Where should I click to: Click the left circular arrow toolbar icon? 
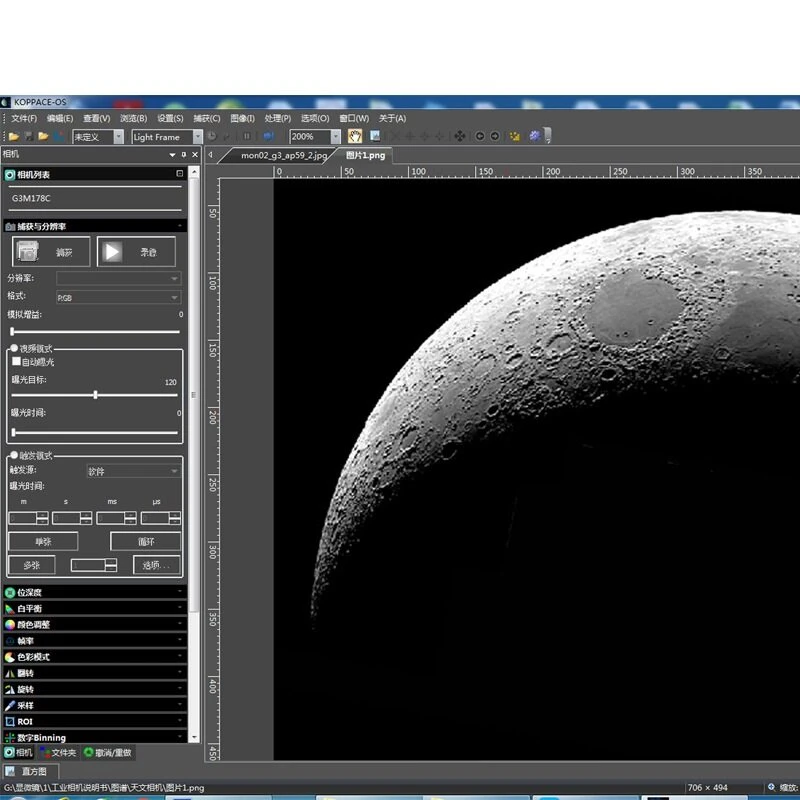click(x=480, y=136)
